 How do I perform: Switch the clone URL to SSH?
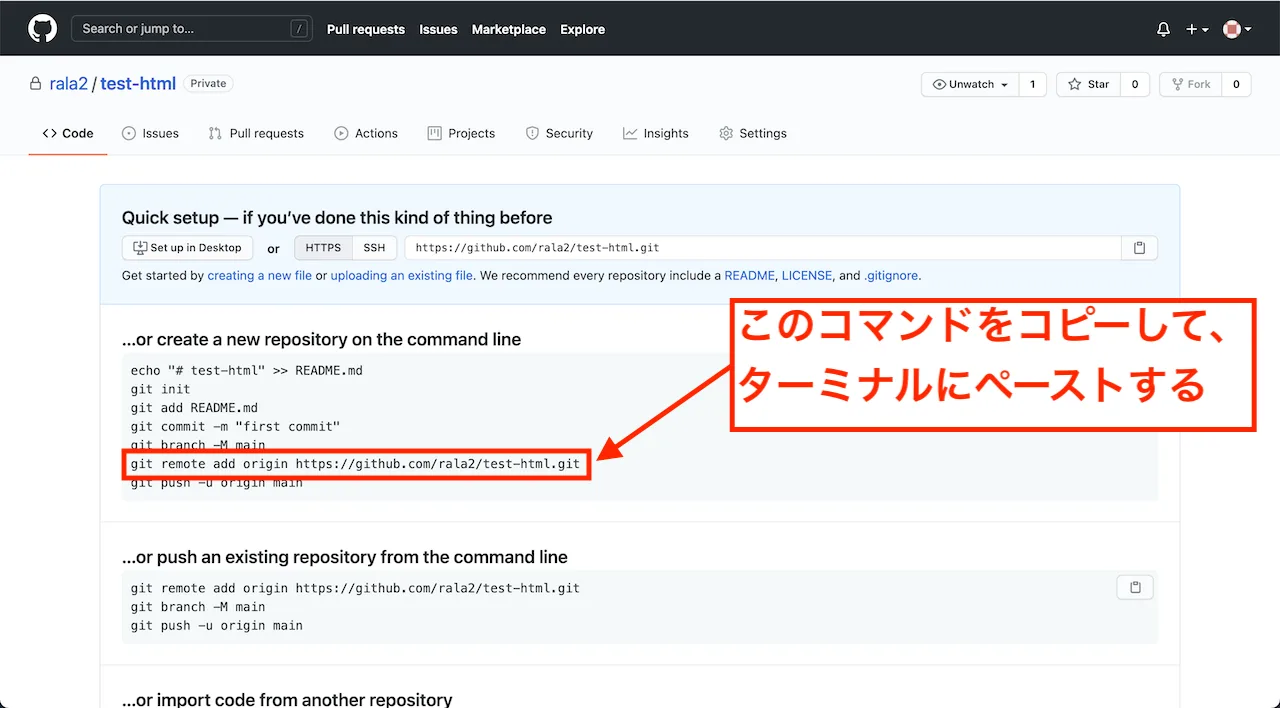[x=374, y=247]
